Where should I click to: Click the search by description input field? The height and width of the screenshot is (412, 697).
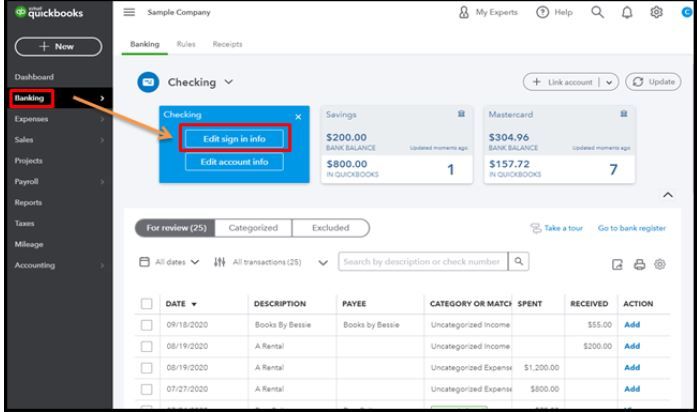[423, 261]
